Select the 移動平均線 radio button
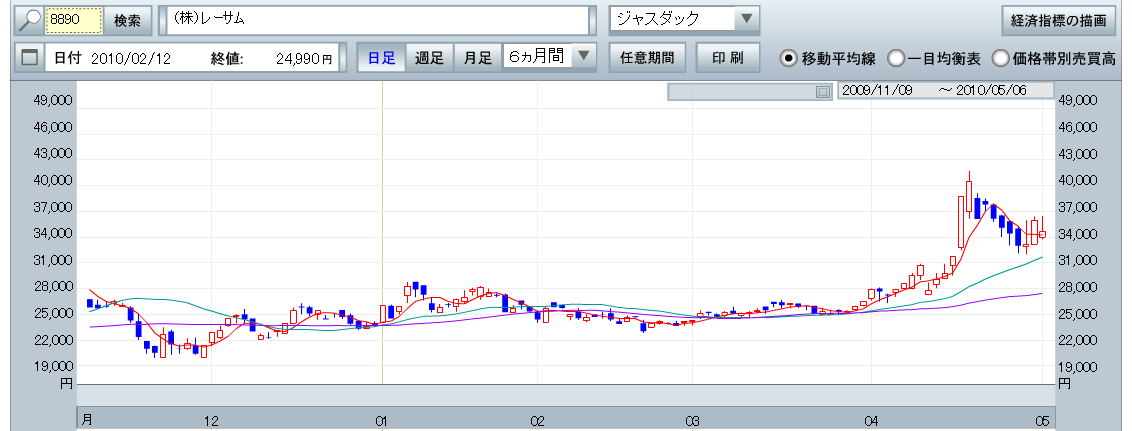The image size is (1132, 431). pos(788,58)
